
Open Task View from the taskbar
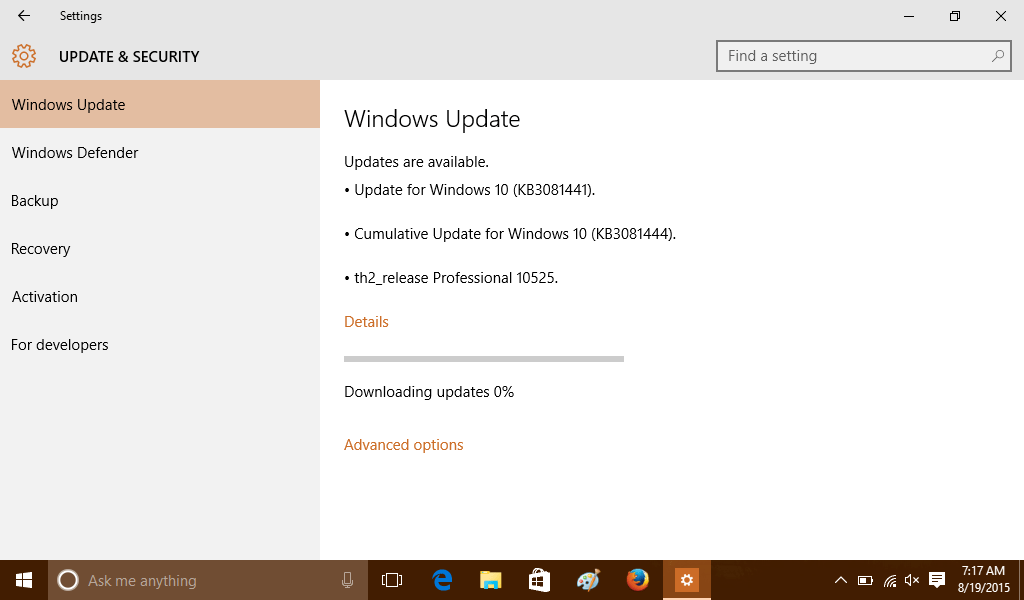392,580
